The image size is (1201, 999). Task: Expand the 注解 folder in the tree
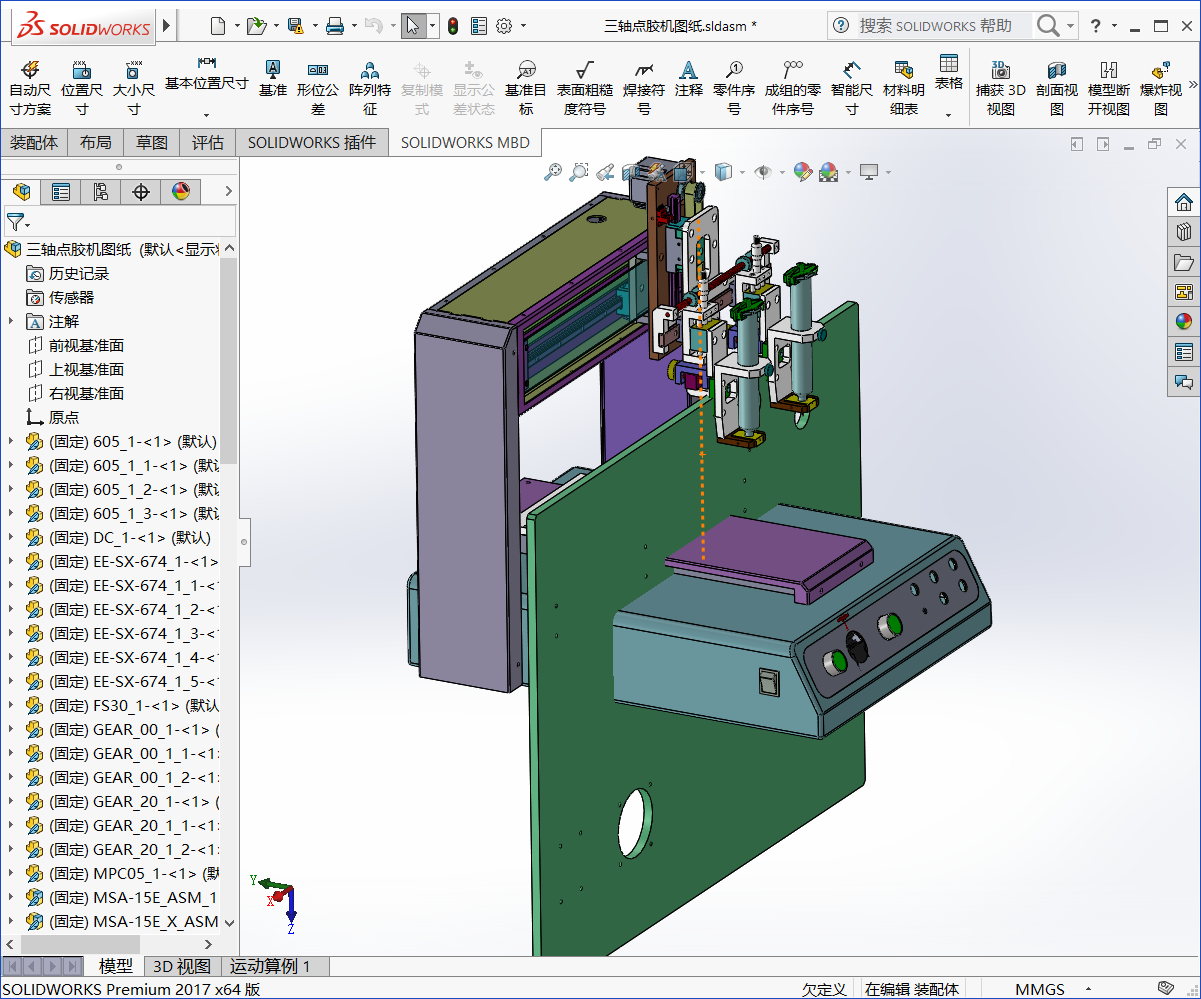(11, 321)
